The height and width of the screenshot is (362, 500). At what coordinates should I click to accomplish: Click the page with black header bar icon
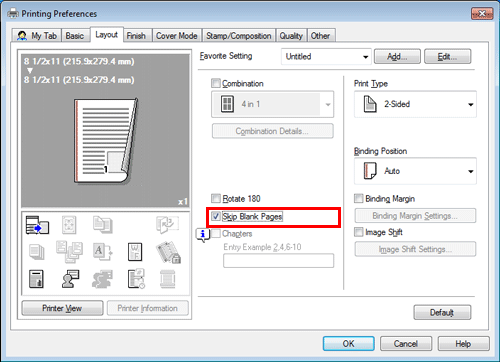point(36,279)
